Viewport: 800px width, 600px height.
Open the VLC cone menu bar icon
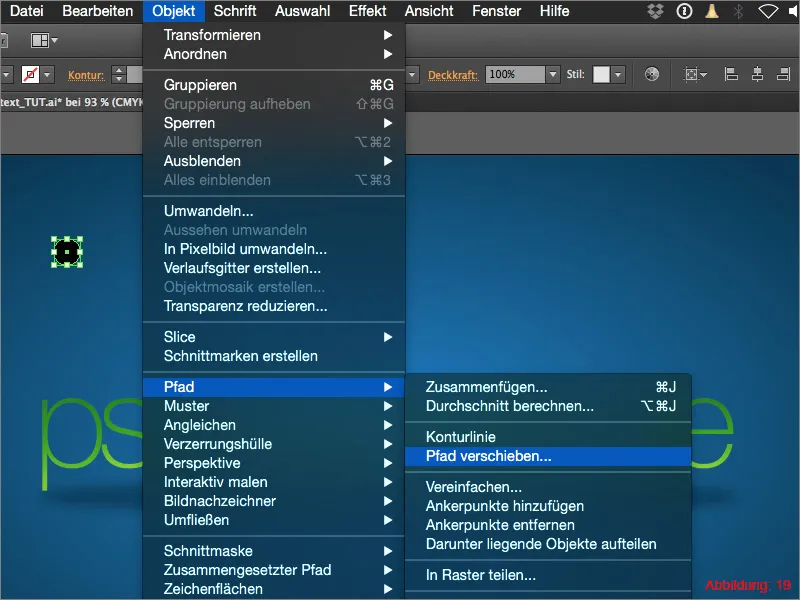pos(712,11)
